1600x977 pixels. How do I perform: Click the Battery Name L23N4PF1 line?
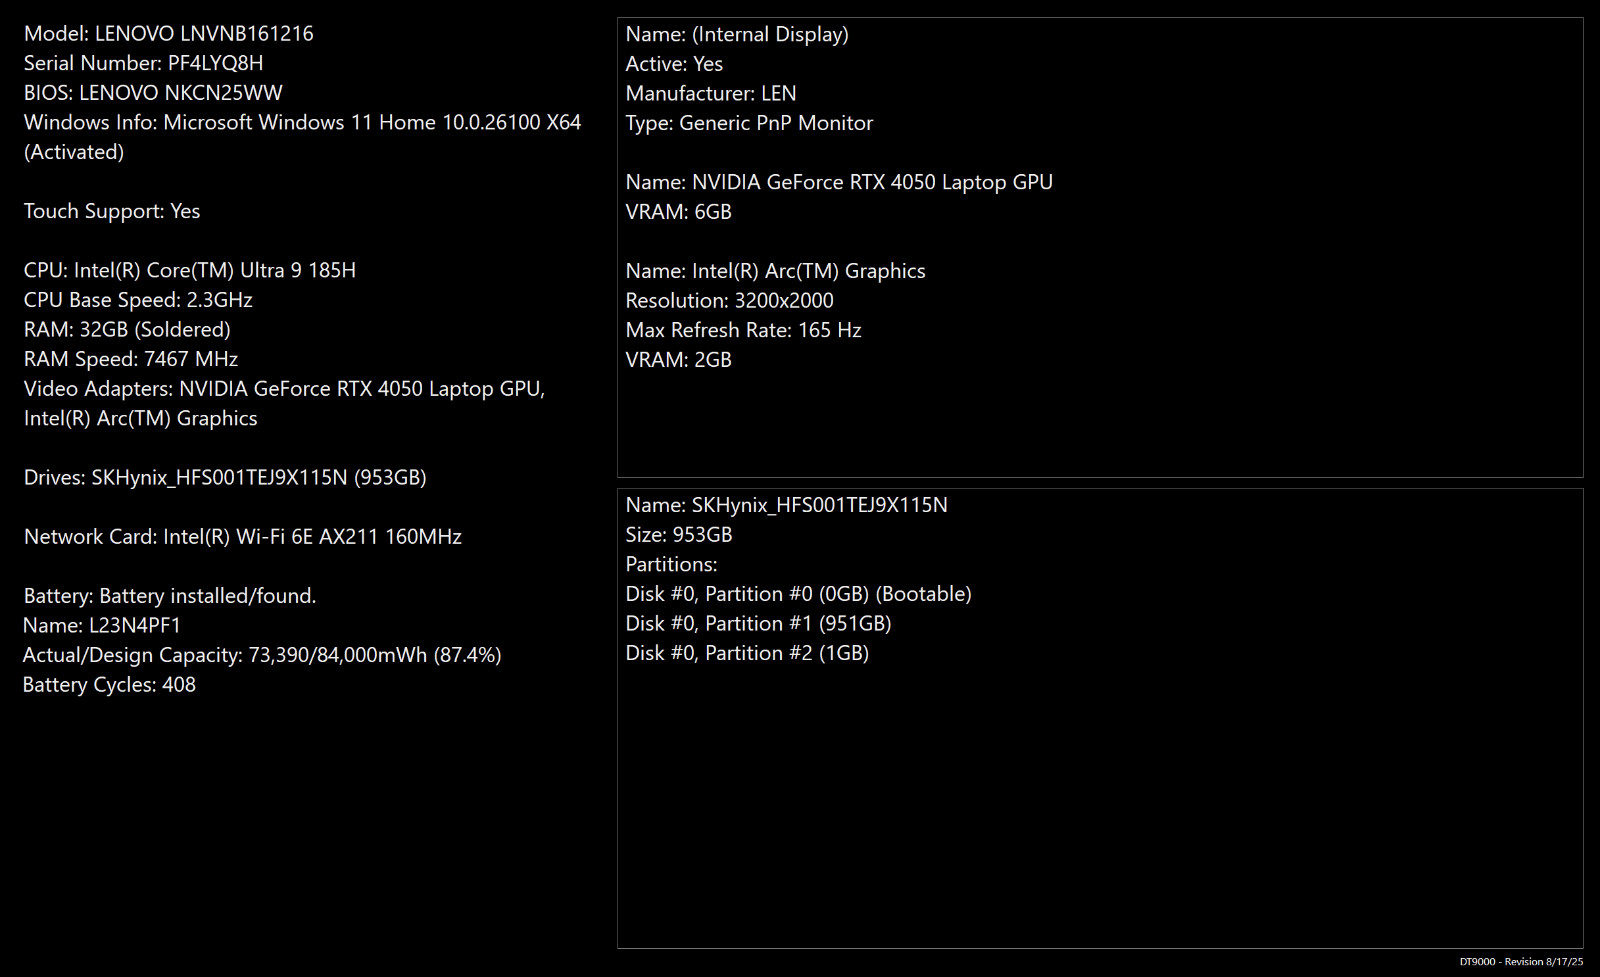102,626
